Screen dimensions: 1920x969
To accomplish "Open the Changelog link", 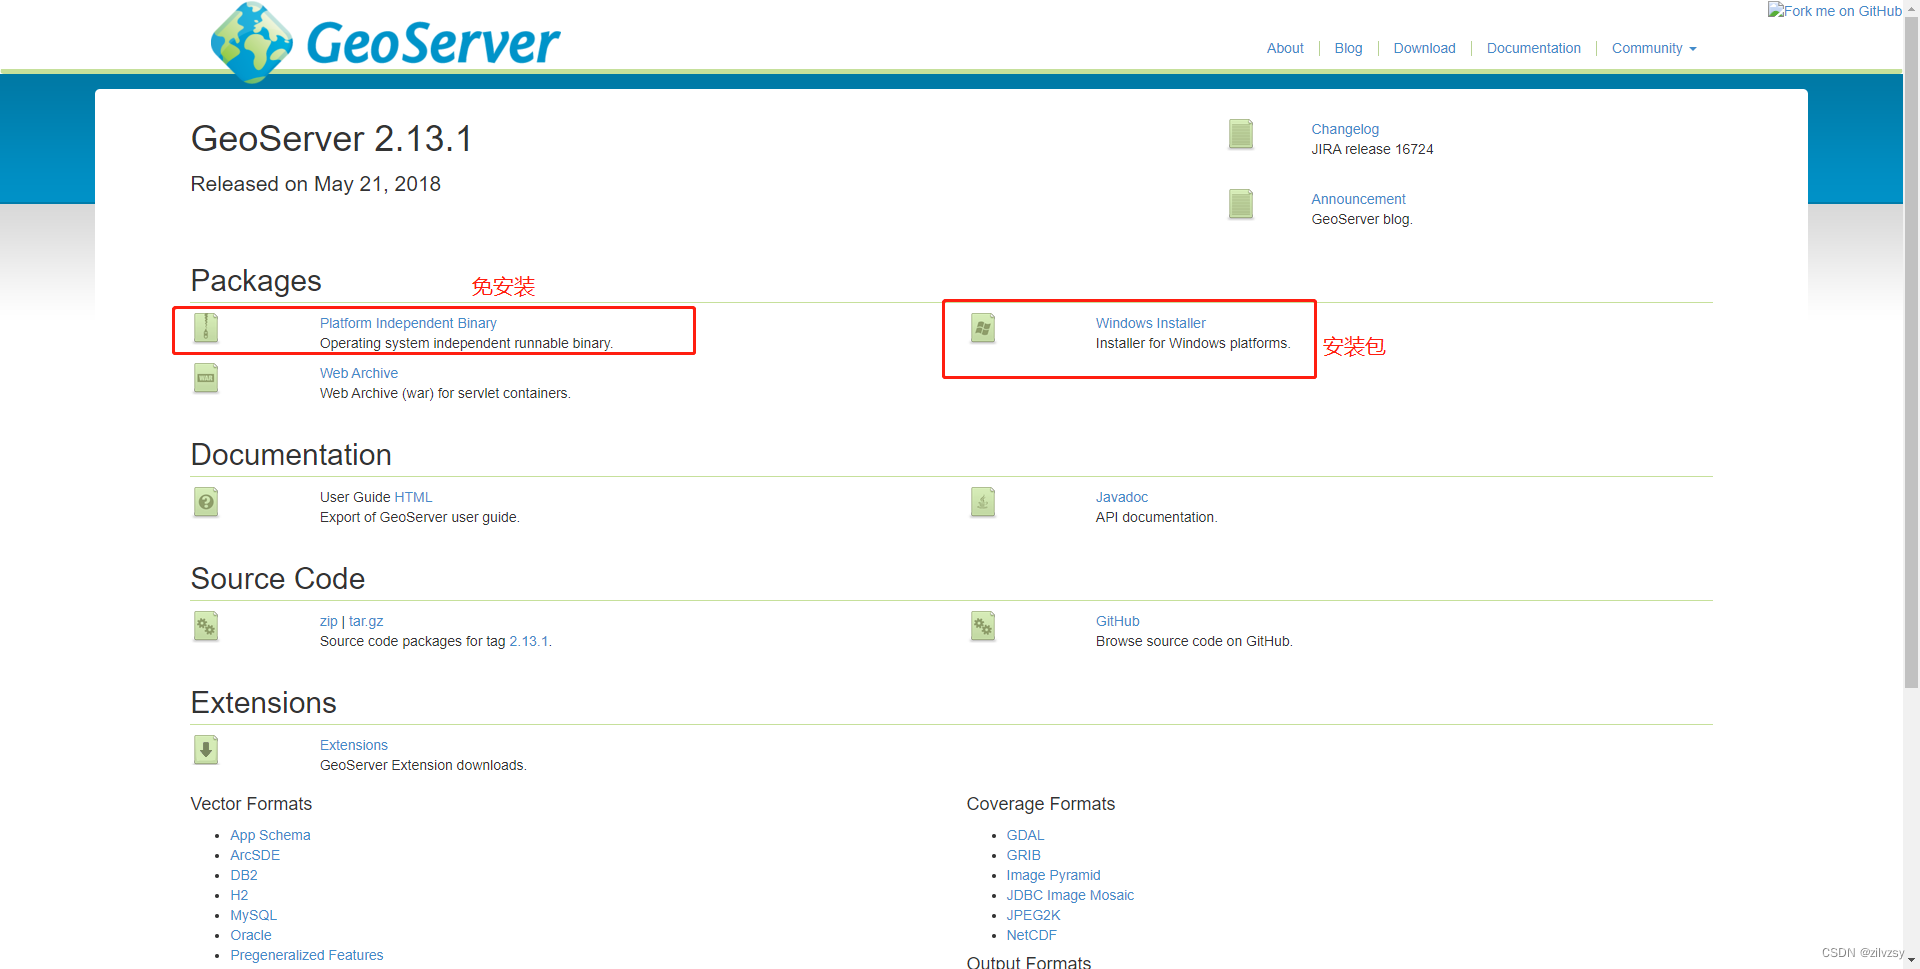I will pos(1345,129).
